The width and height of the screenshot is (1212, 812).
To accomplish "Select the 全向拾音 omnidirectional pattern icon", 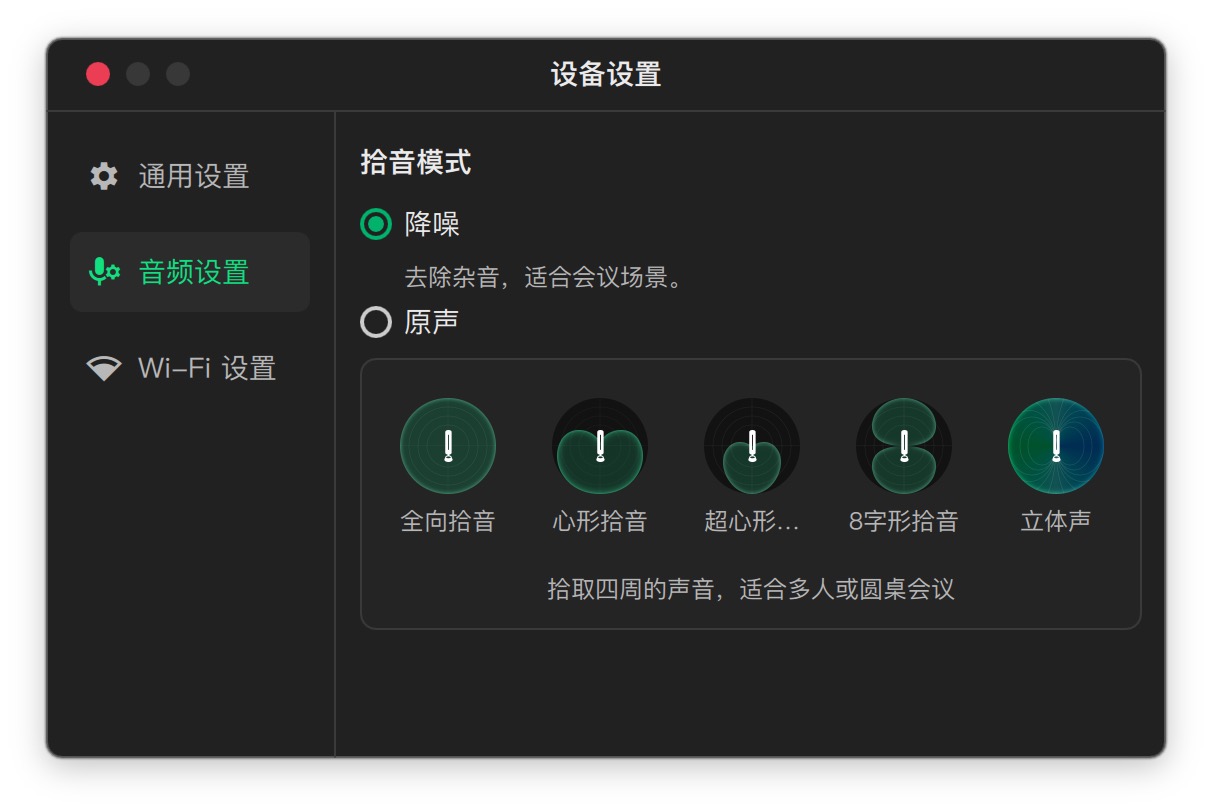I will click(448, 446).
